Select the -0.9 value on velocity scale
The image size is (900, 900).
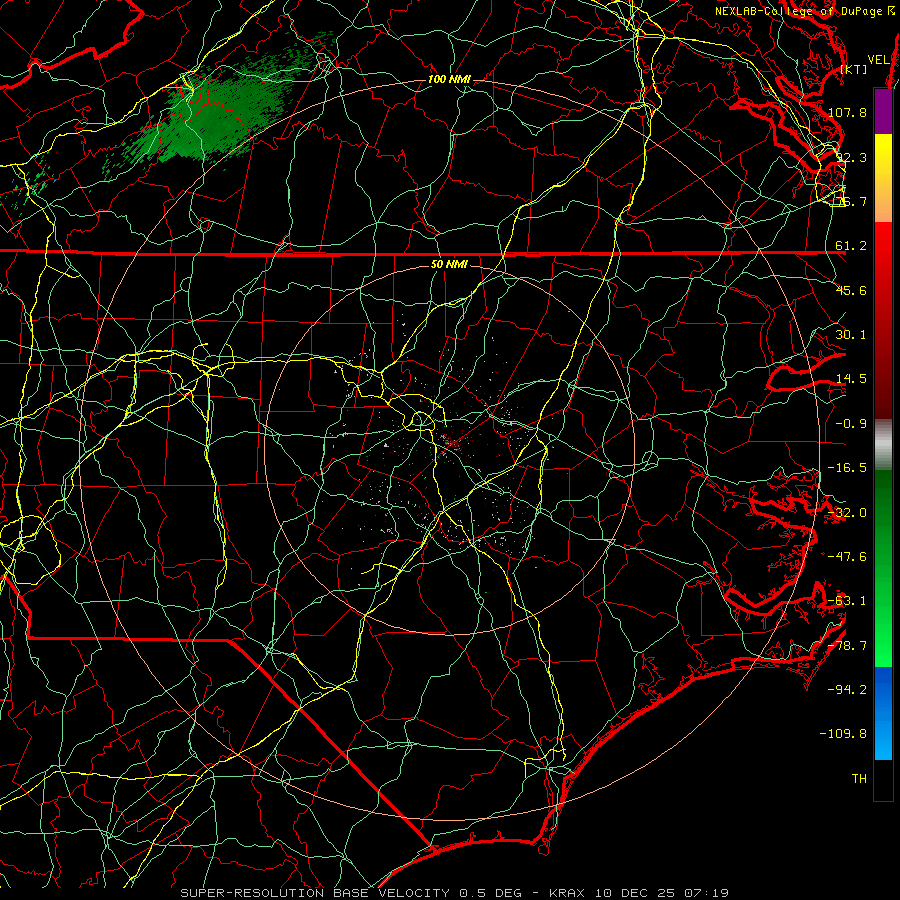851,424
